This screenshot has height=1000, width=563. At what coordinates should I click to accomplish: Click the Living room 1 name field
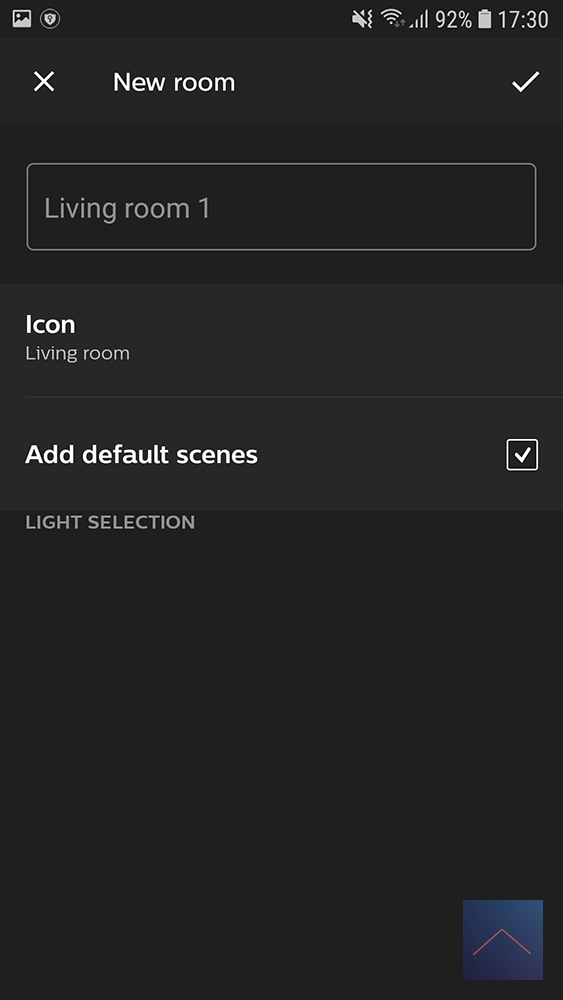pos(281,207)
